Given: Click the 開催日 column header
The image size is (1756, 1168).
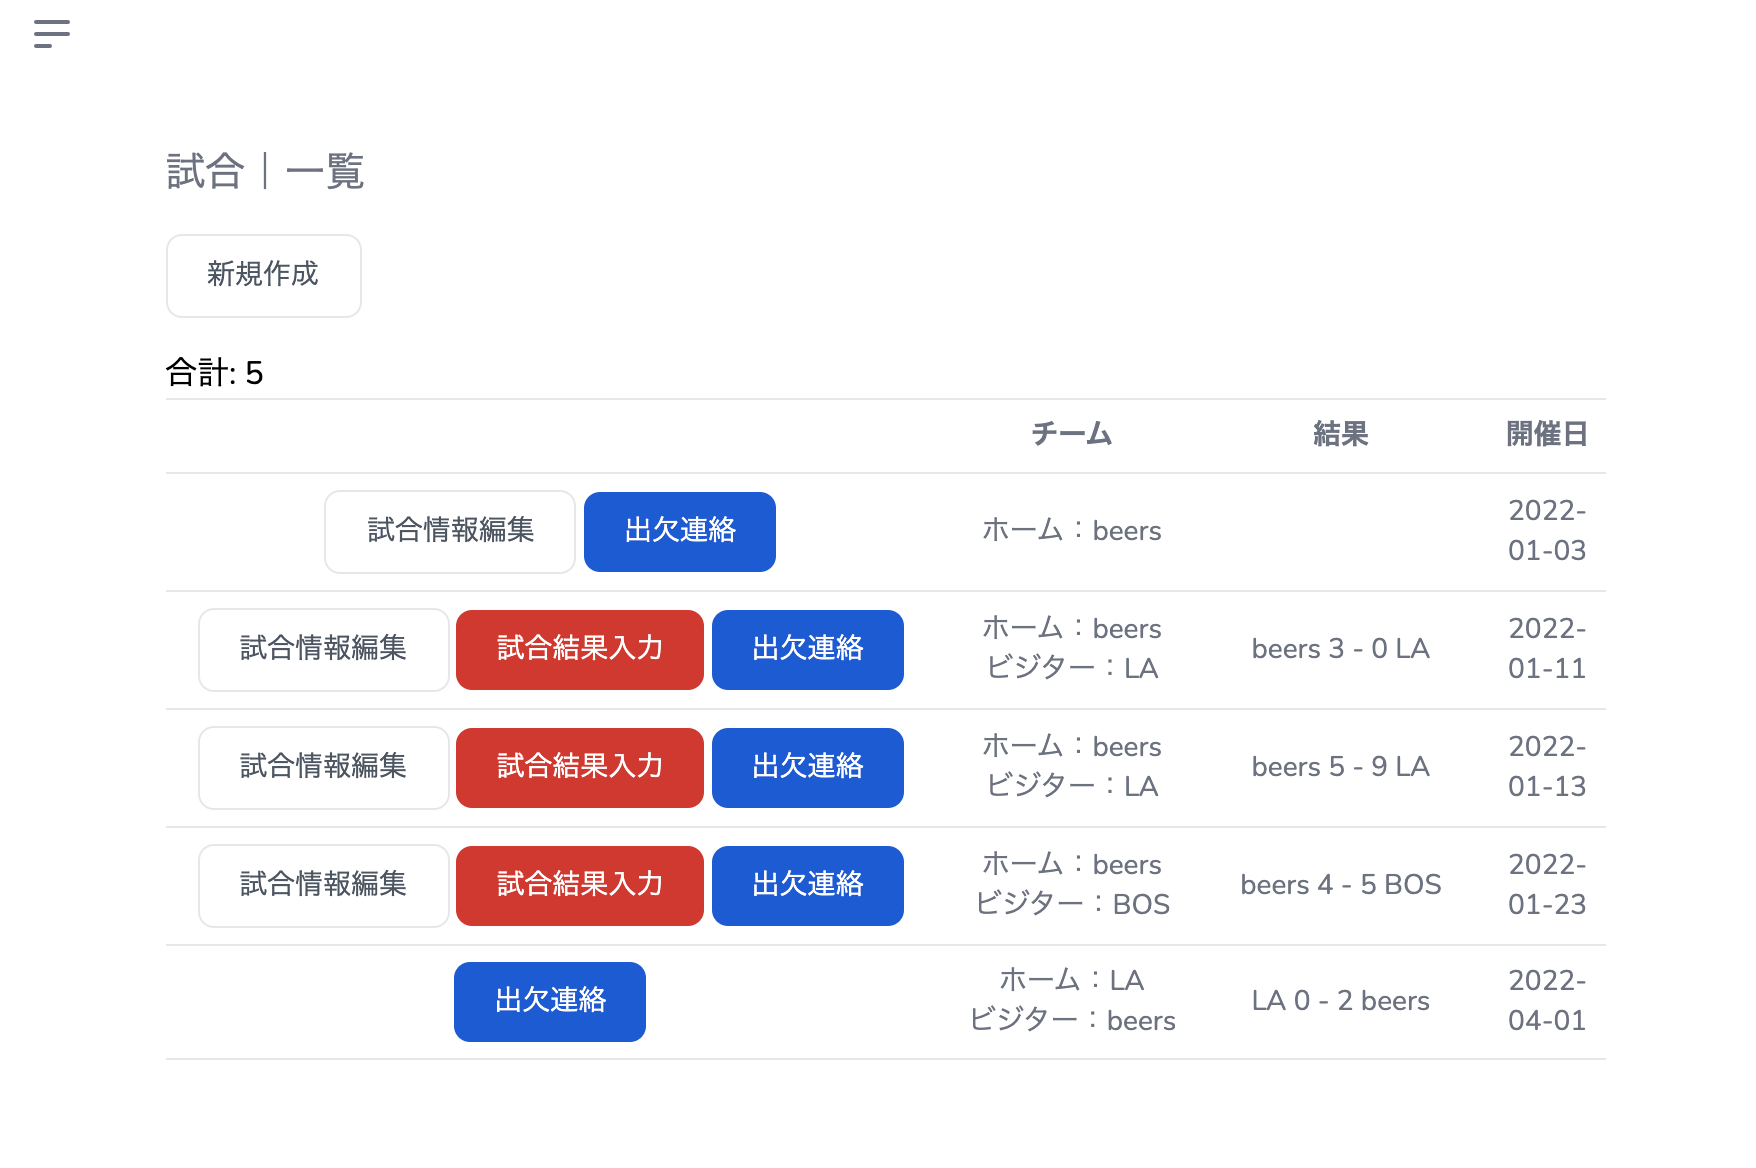Looking at the screenshot, I should [1546, 434].
